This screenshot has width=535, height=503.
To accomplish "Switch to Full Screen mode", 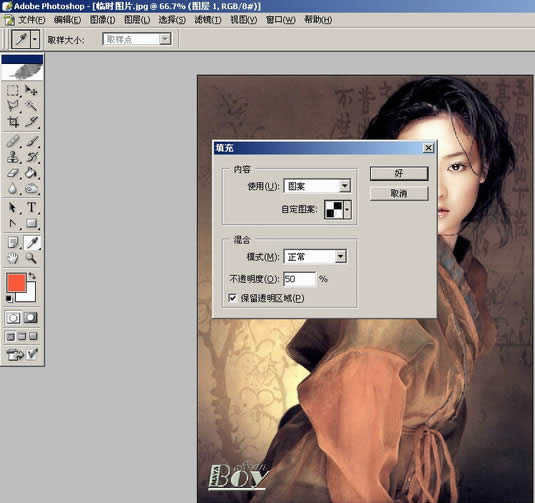I will (x=33, y=337).
